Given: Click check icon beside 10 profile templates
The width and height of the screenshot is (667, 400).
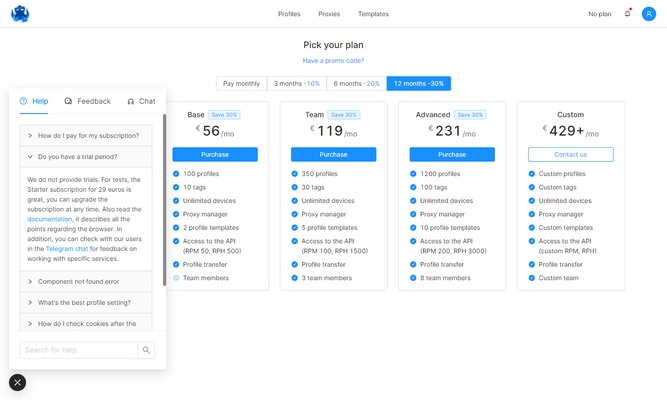Looking at the screenshot, I should 413,228.
